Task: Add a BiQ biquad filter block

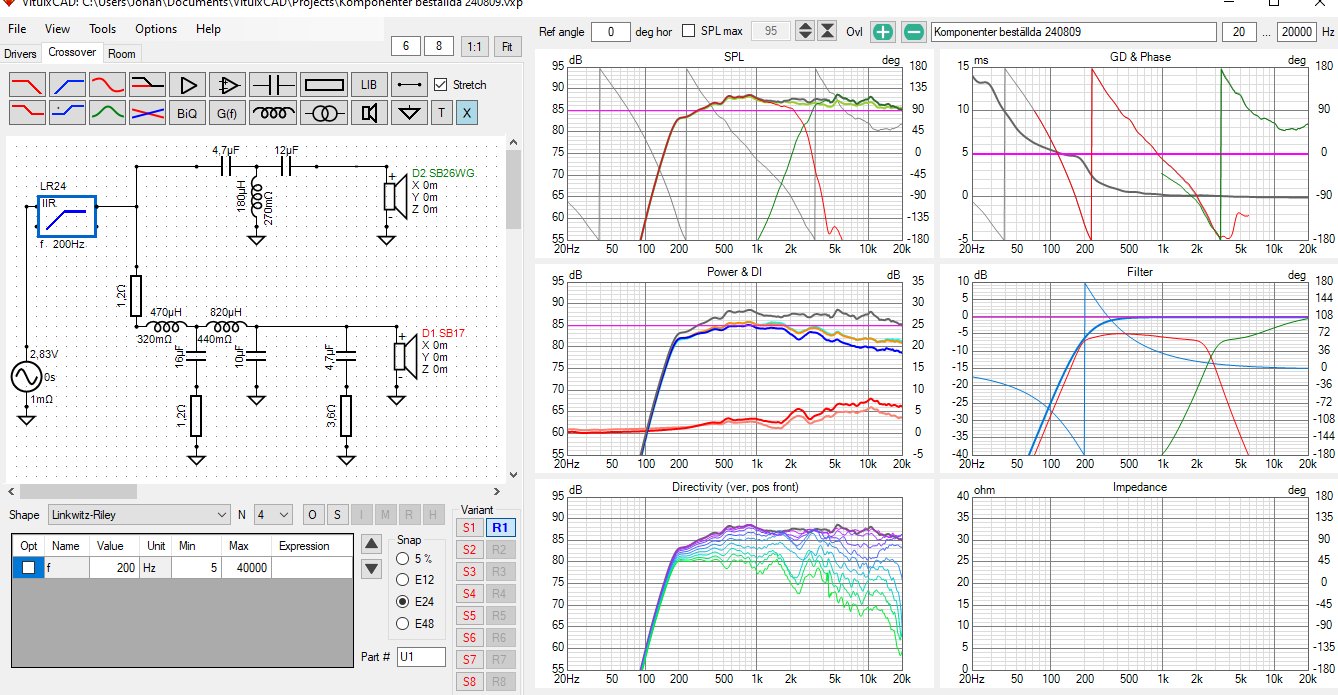Action: pos(187,112)
